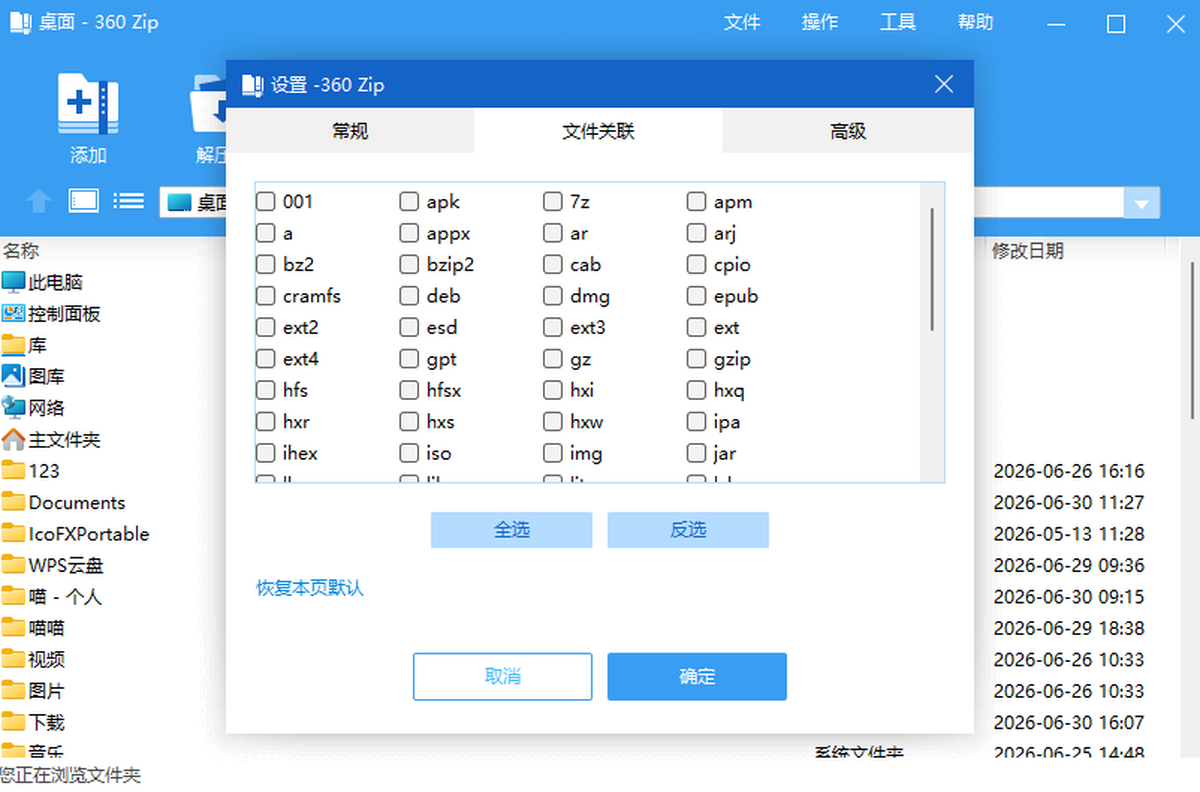The height and width of the screenshot is (792, 1200).
Task: Check the 7z checkbox
Action: (553, 202)
